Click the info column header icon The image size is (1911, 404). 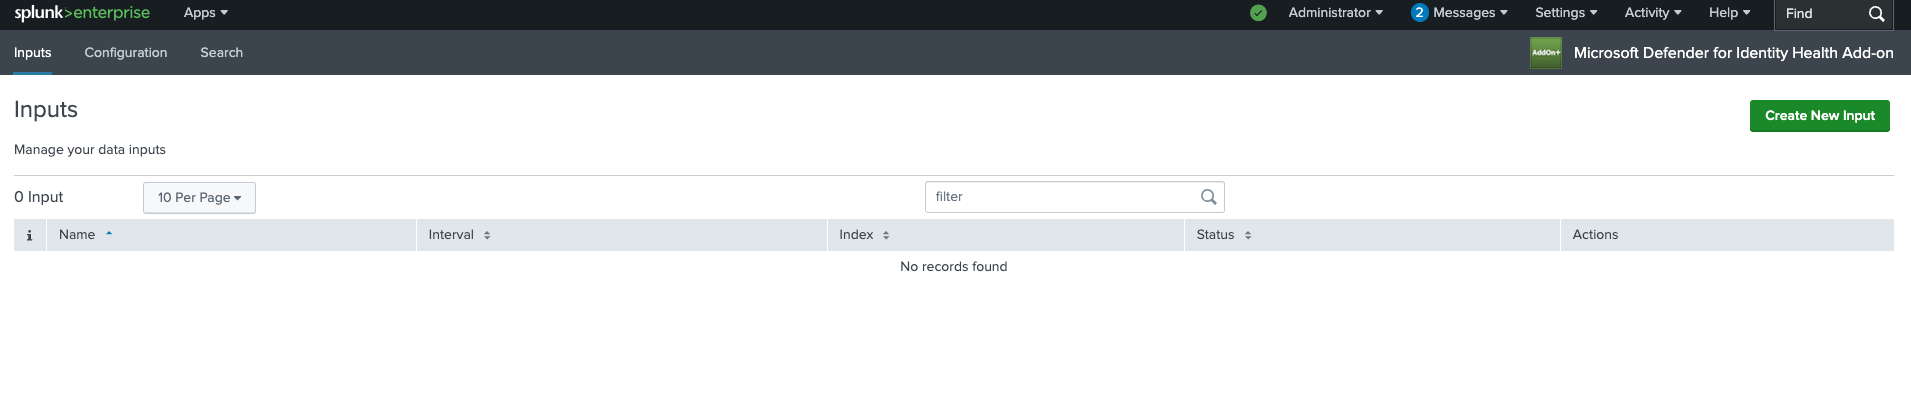tap(29, 235)
